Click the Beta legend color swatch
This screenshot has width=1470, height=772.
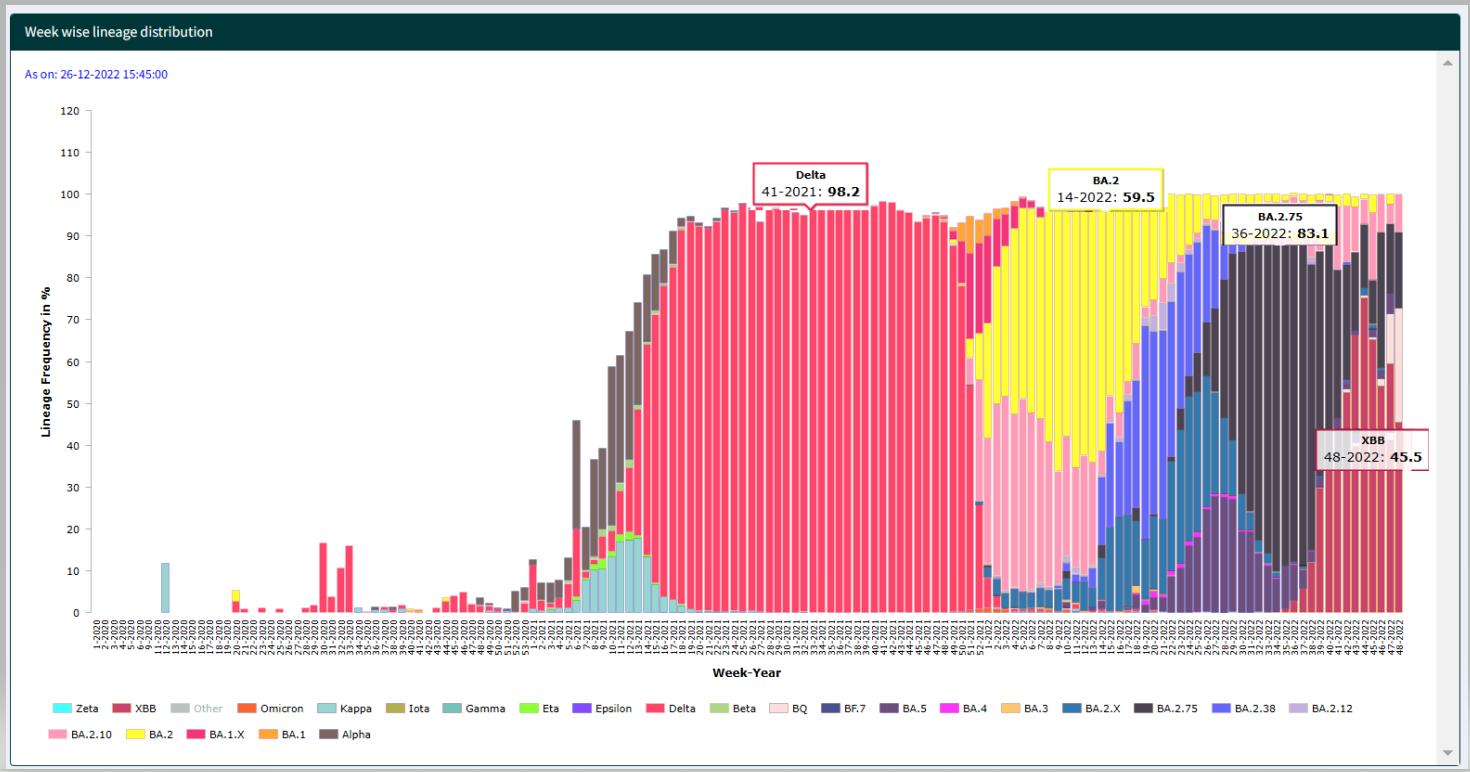tap(718, 708)
